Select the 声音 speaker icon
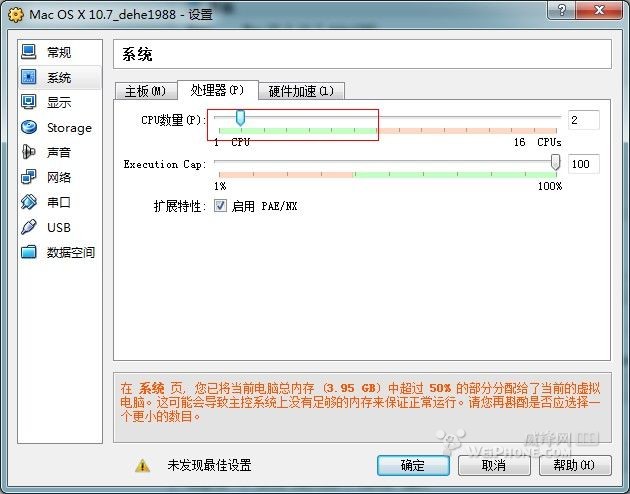Screen dimensions: 630x494 tap(29, 152)
